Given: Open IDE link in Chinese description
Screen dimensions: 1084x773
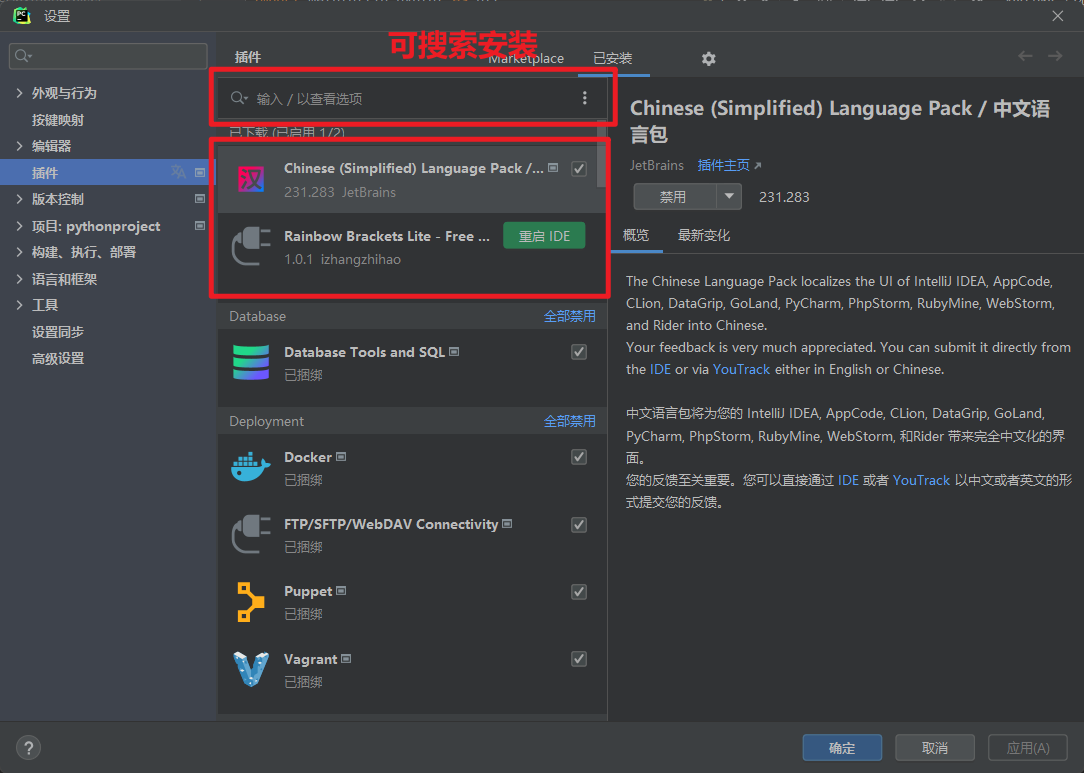Looking at the screenshot, I should 848,480.
